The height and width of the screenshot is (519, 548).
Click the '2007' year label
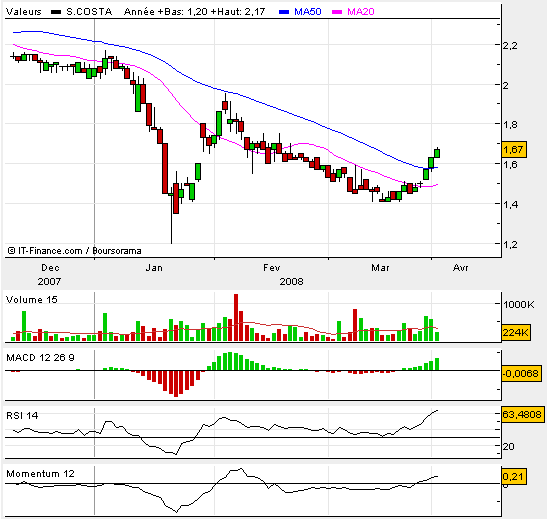pos(49,281)
